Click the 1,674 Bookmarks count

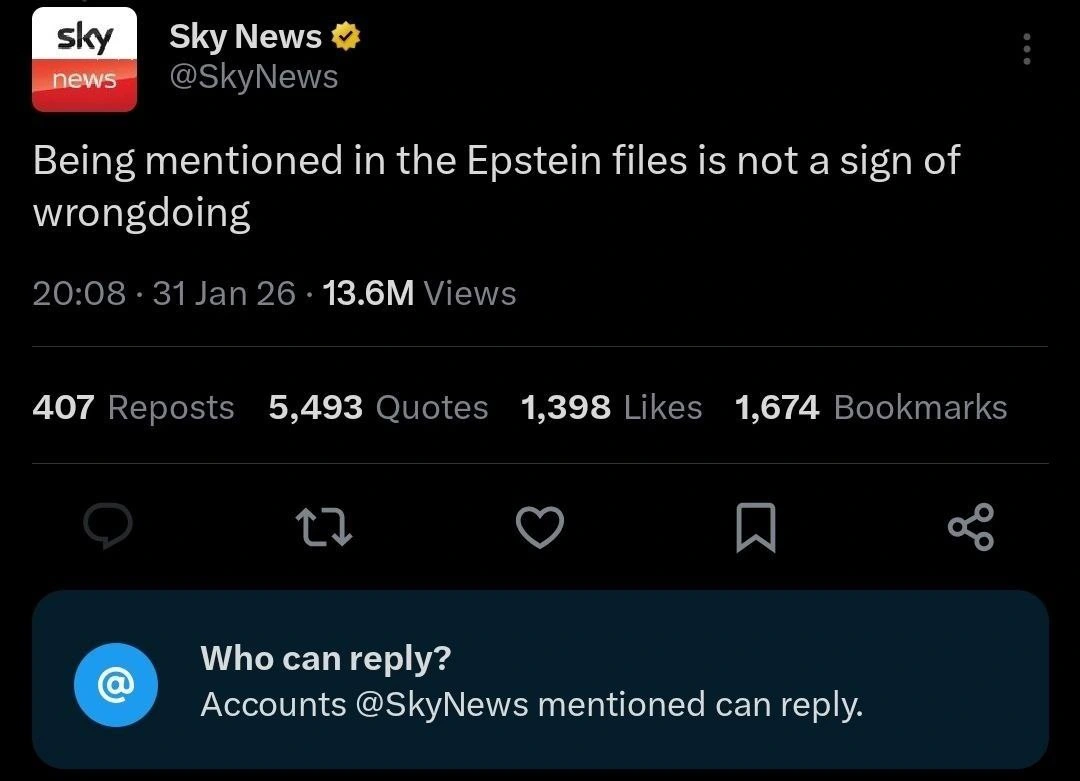(x=870, y=407)
